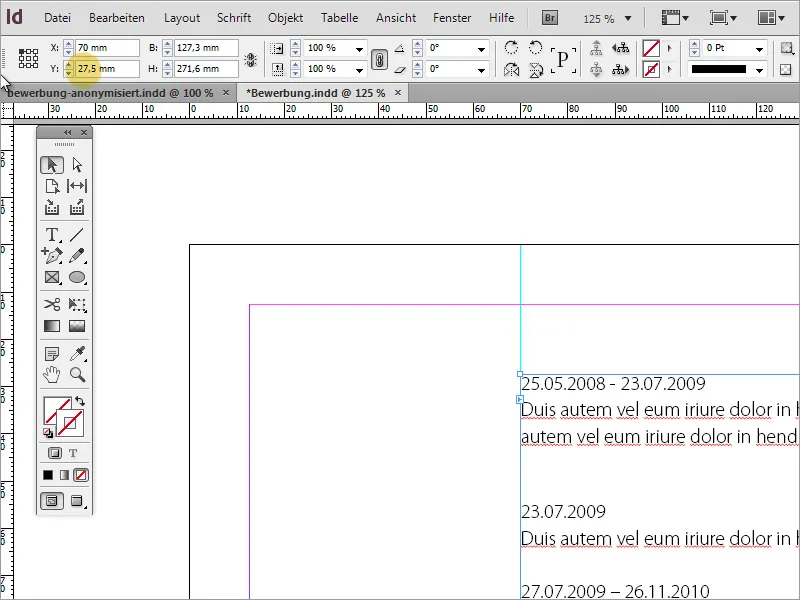Image resolution: width=800 pixels, height=600 pixels.
Task: Open zoom level dropdown at 125 %
Action: coord(628,18)
